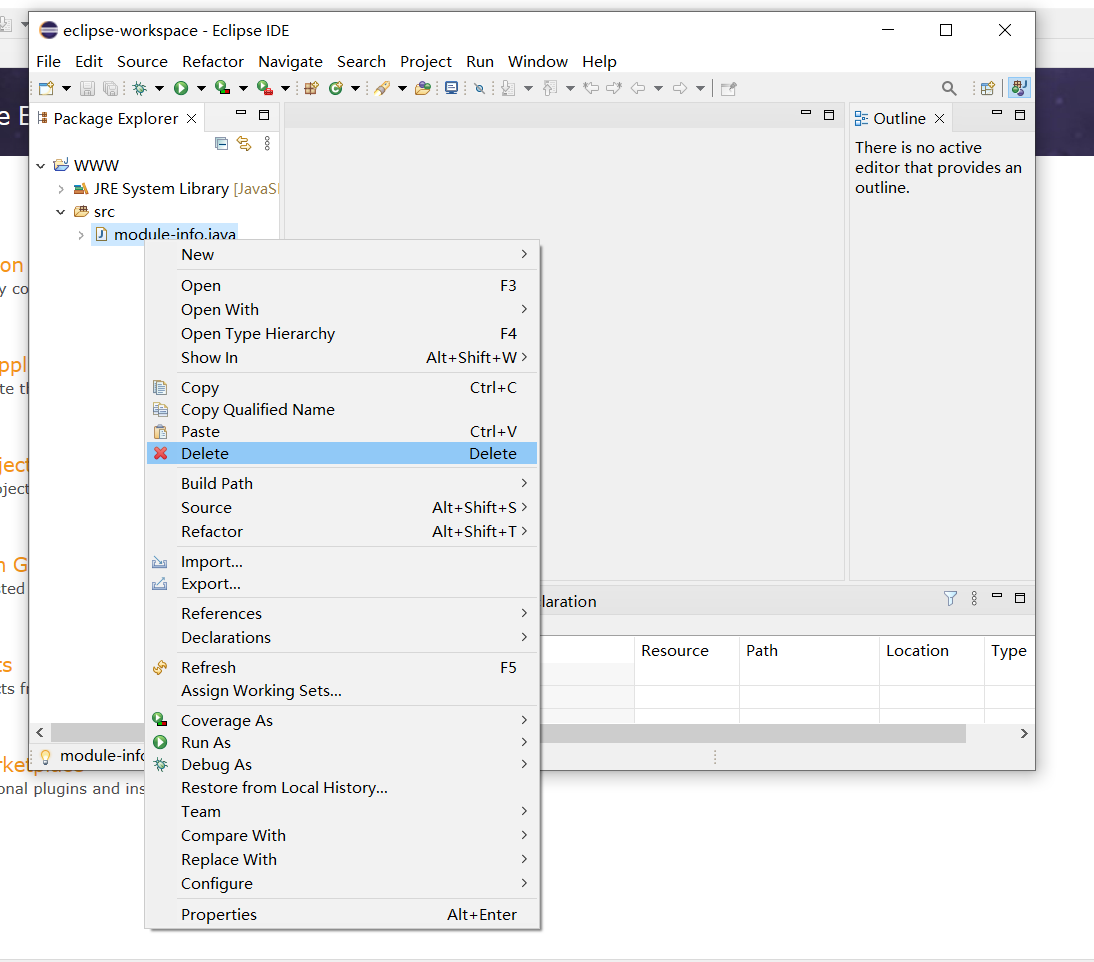Start the Debug bug icon
Screen dimensions: 1094x962
point(140,89)
